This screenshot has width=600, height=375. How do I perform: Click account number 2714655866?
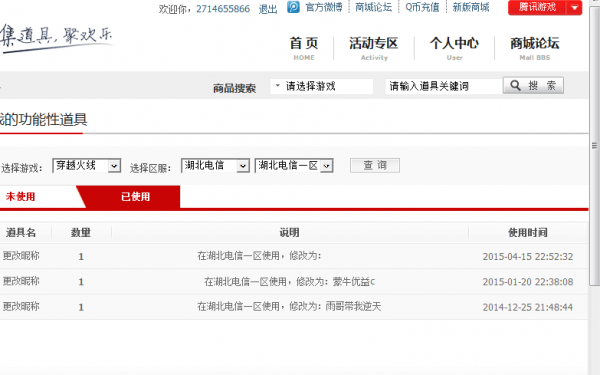point(223,9)
